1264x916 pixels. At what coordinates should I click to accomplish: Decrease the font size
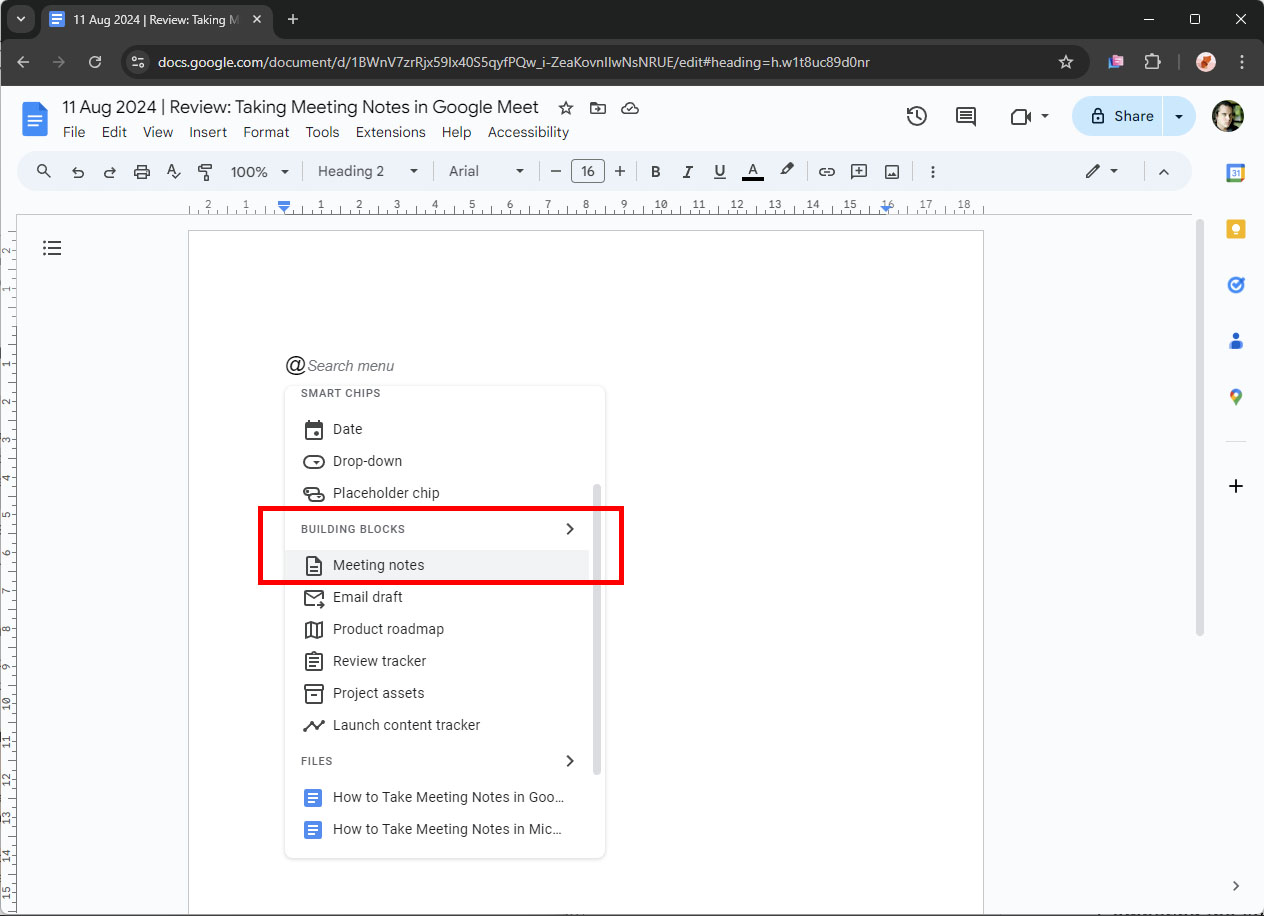(x=556, y=172)
